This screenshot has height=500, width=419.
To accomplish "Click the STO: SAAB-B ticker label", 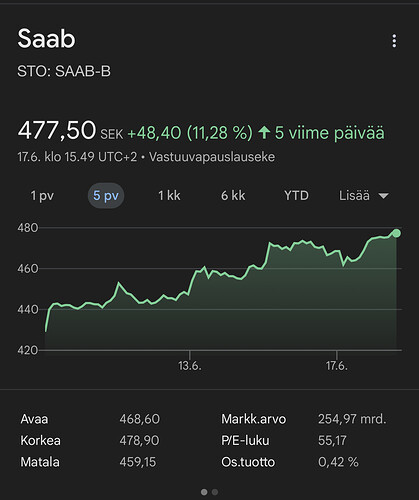I will tap(64, 71).
